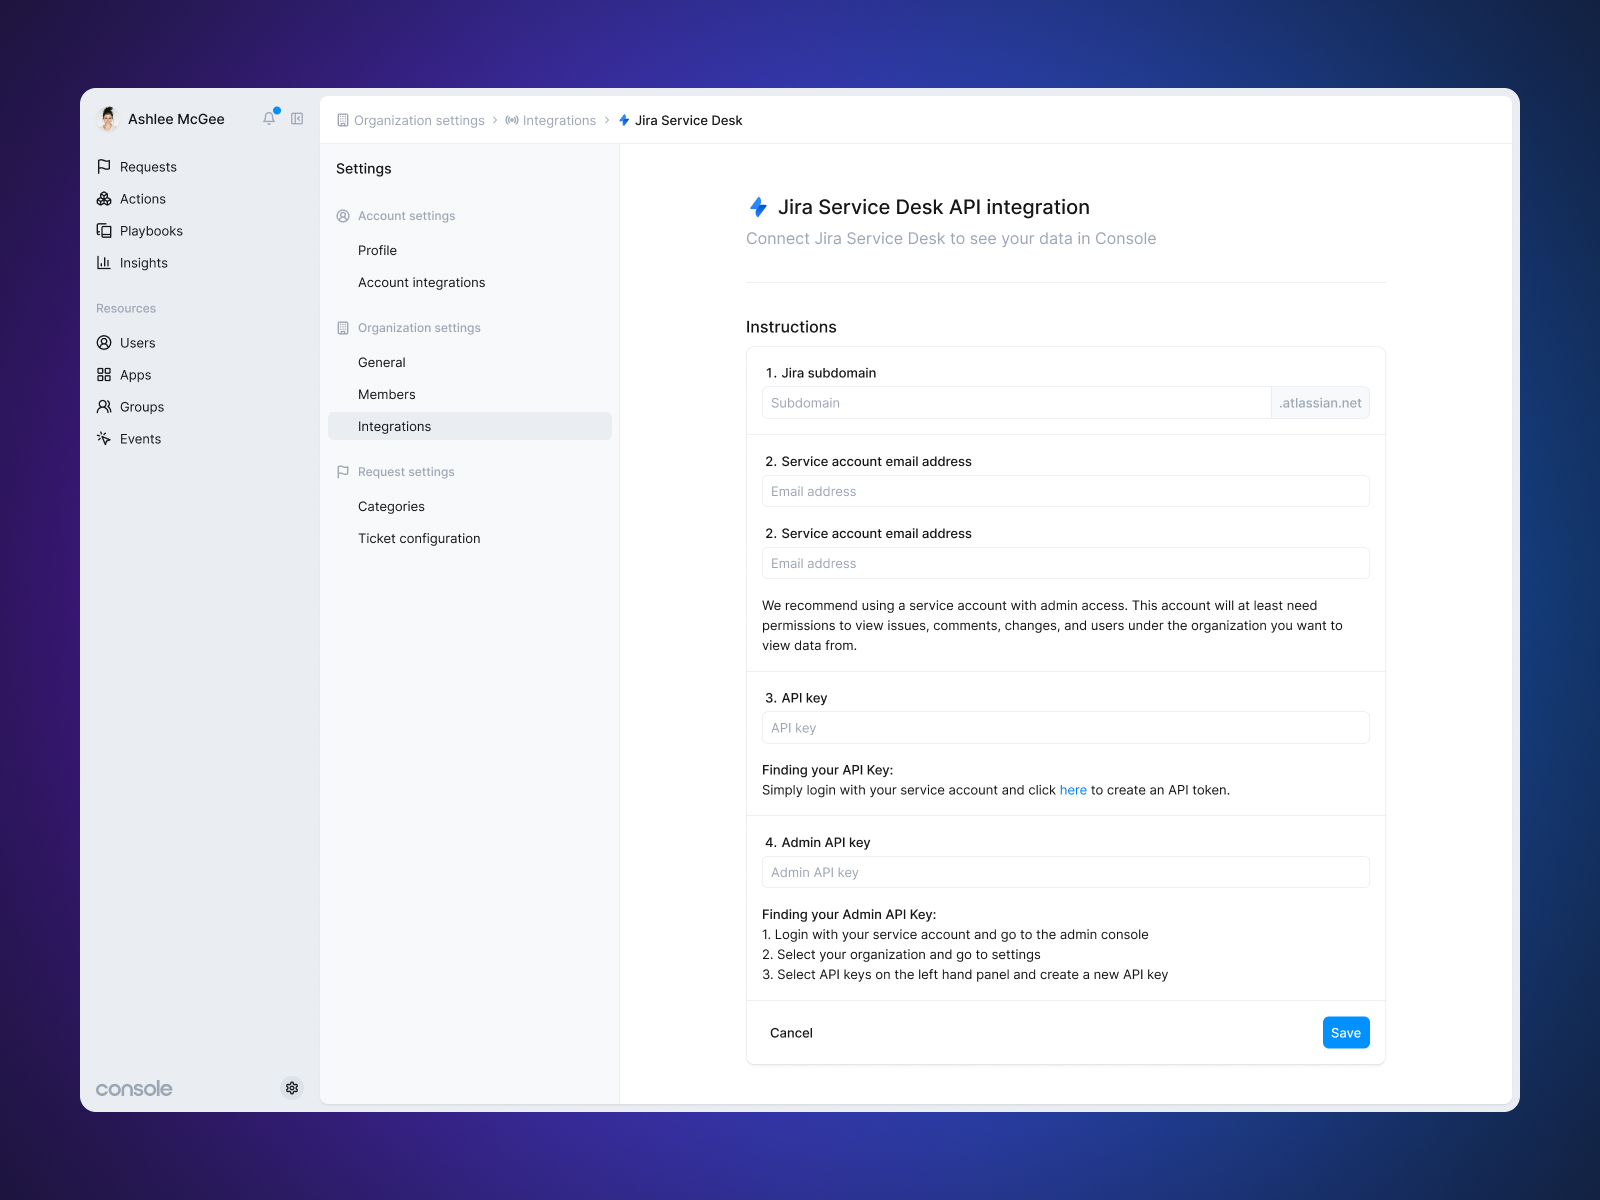Click Integrations breadcrumb broadcast icon
Screen dimensions: 1600x1200
point(512,120)
